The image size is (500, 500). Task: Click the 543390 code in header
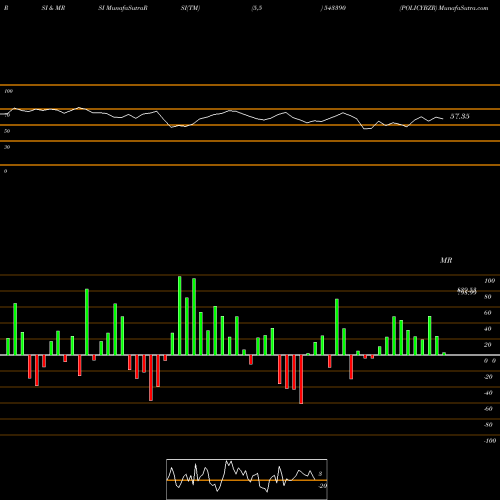[x=334, y=8]
